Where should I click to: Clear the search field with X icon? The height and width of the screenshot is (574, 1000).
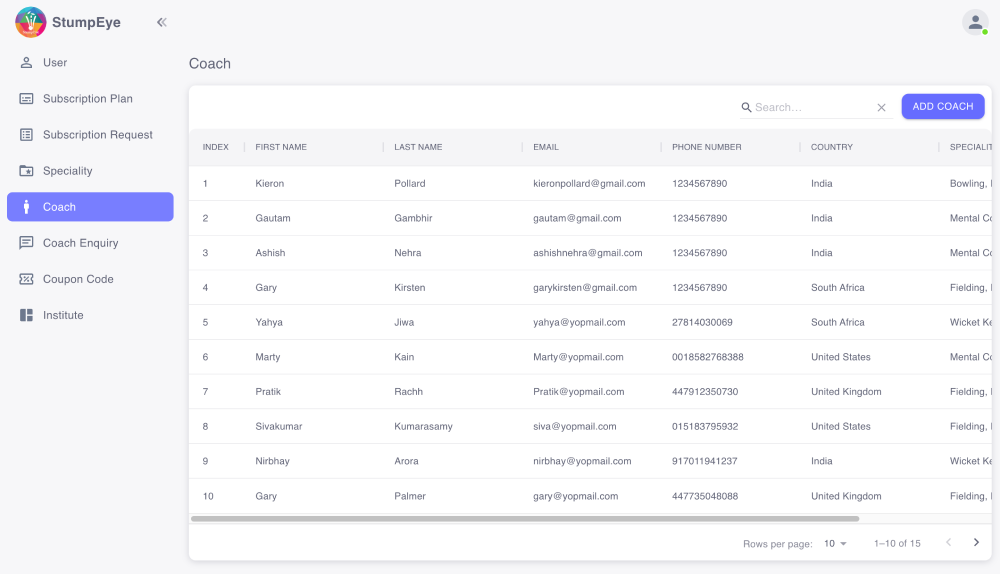(x=881, y=107)
